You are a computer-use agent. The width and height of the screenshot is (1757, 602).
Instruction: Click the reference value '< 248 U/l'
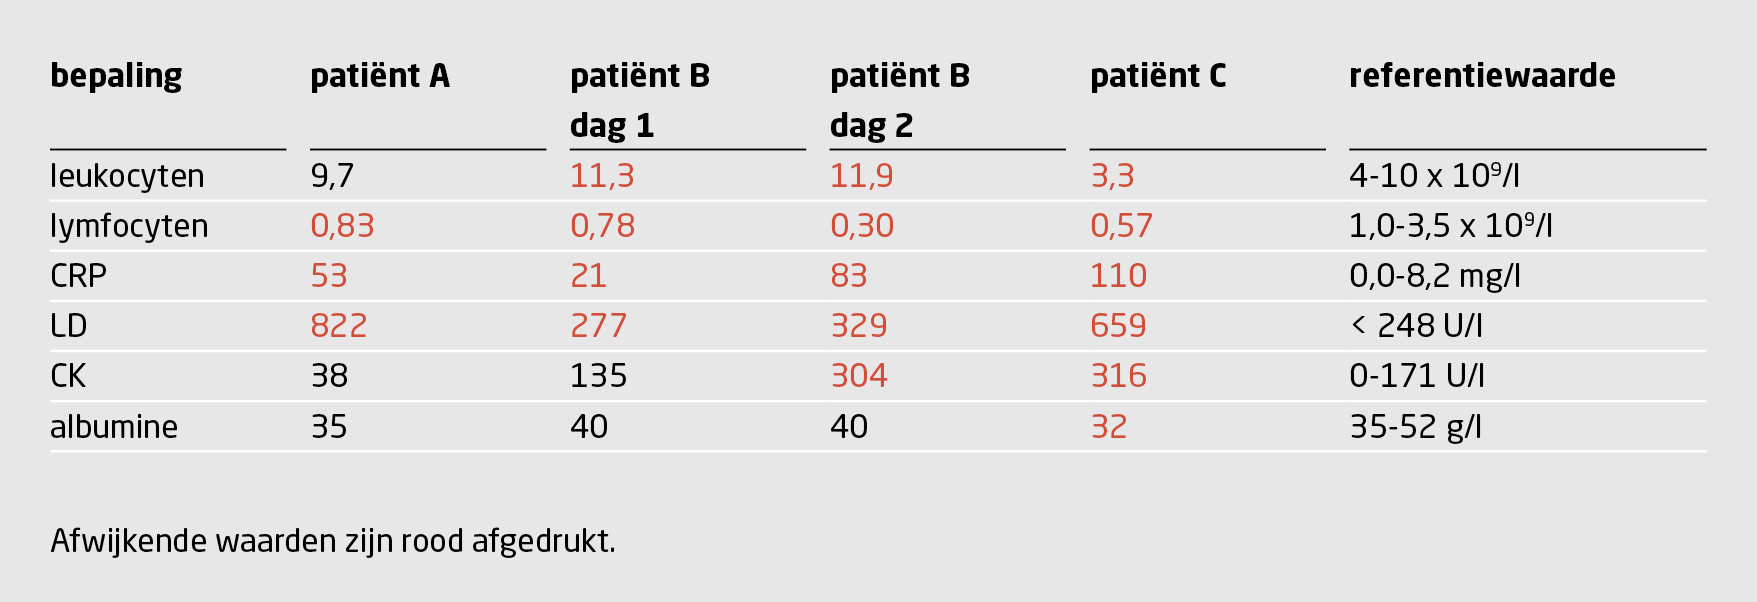coord(1416,326)
